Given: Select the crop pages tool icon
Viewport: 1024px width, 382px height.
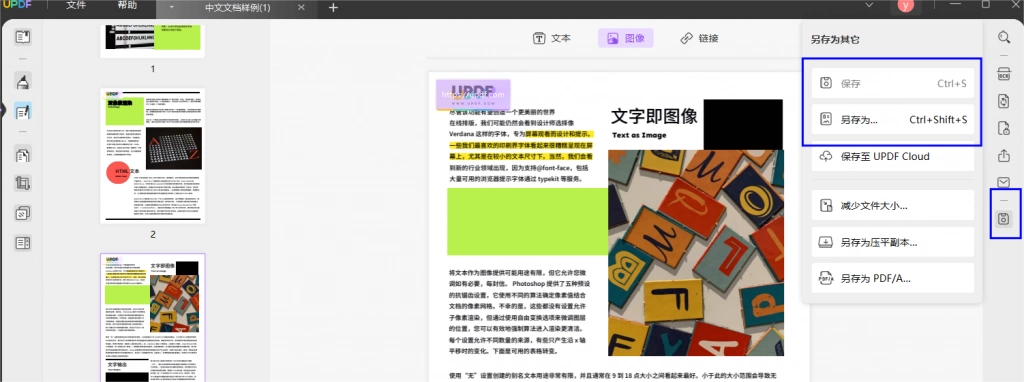Looking at the screenshot, I should click(23, 183).
